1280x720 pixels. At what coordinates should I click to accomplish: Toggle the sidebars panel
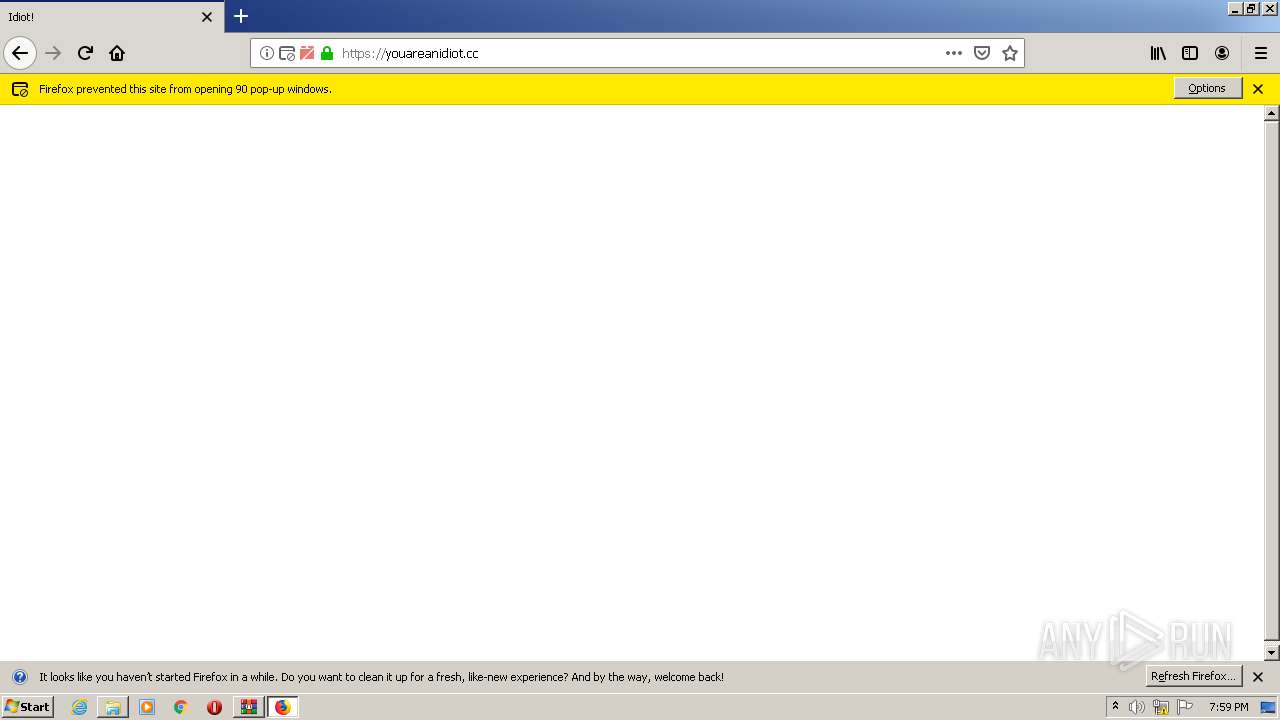(x=1190, y=53)
